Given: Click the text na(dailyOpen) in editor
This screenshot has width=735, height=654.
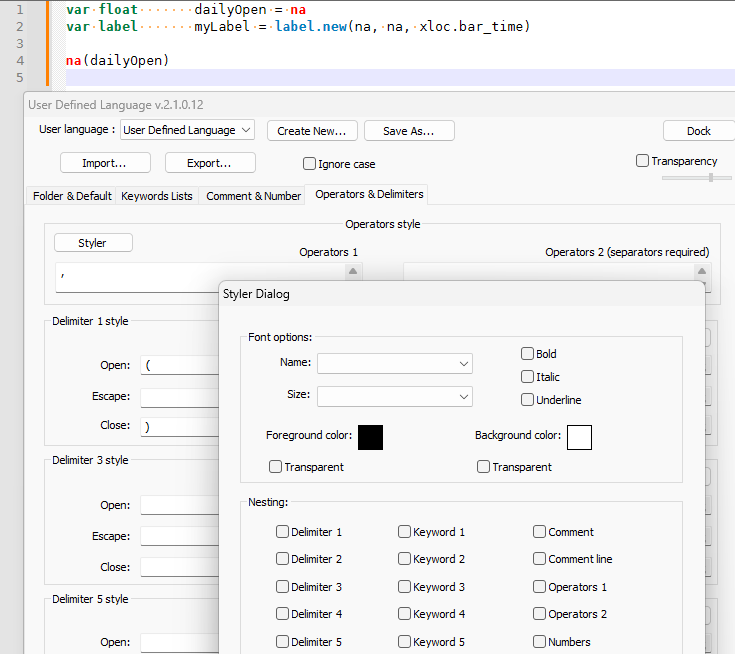Looking at the screenshot, I should 117,60.
